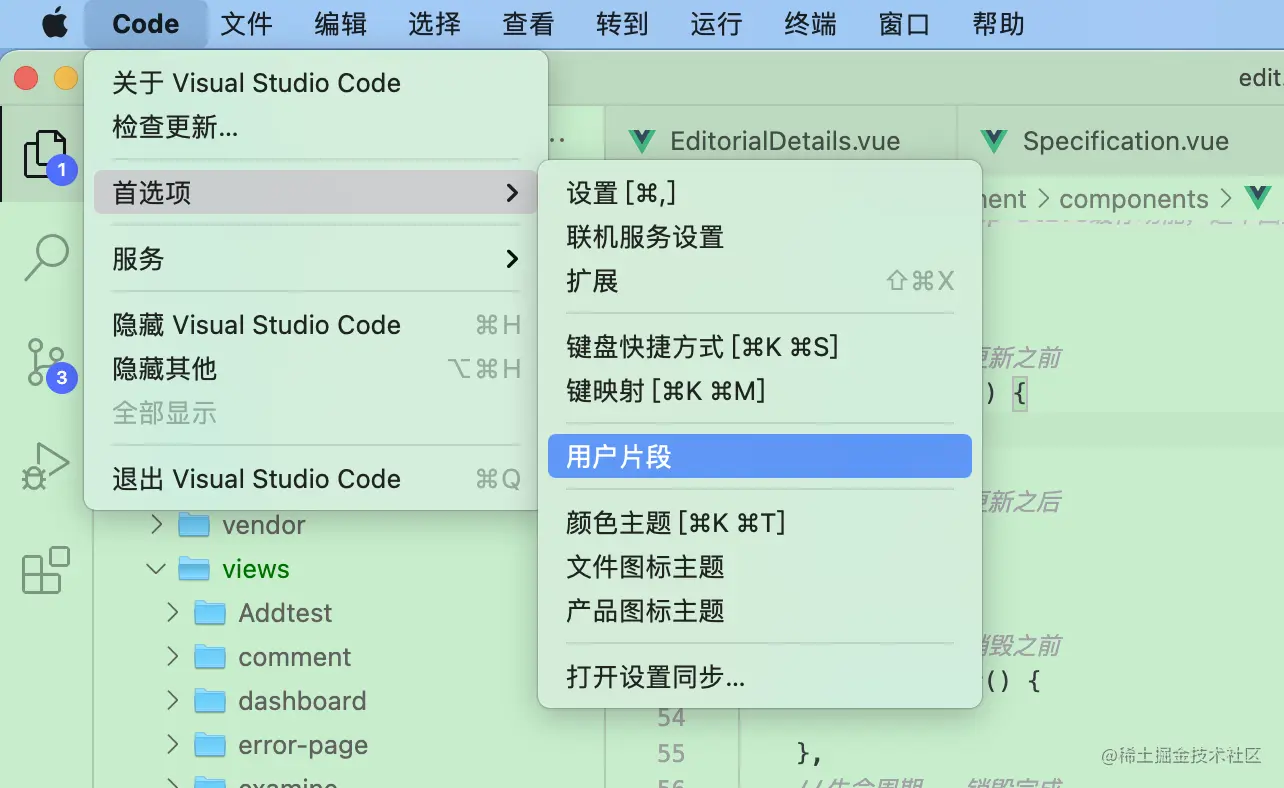Open the 编辑 menu
This screenshot has width=1284, height=788.
pyautogui.click(x=340, y=24)
